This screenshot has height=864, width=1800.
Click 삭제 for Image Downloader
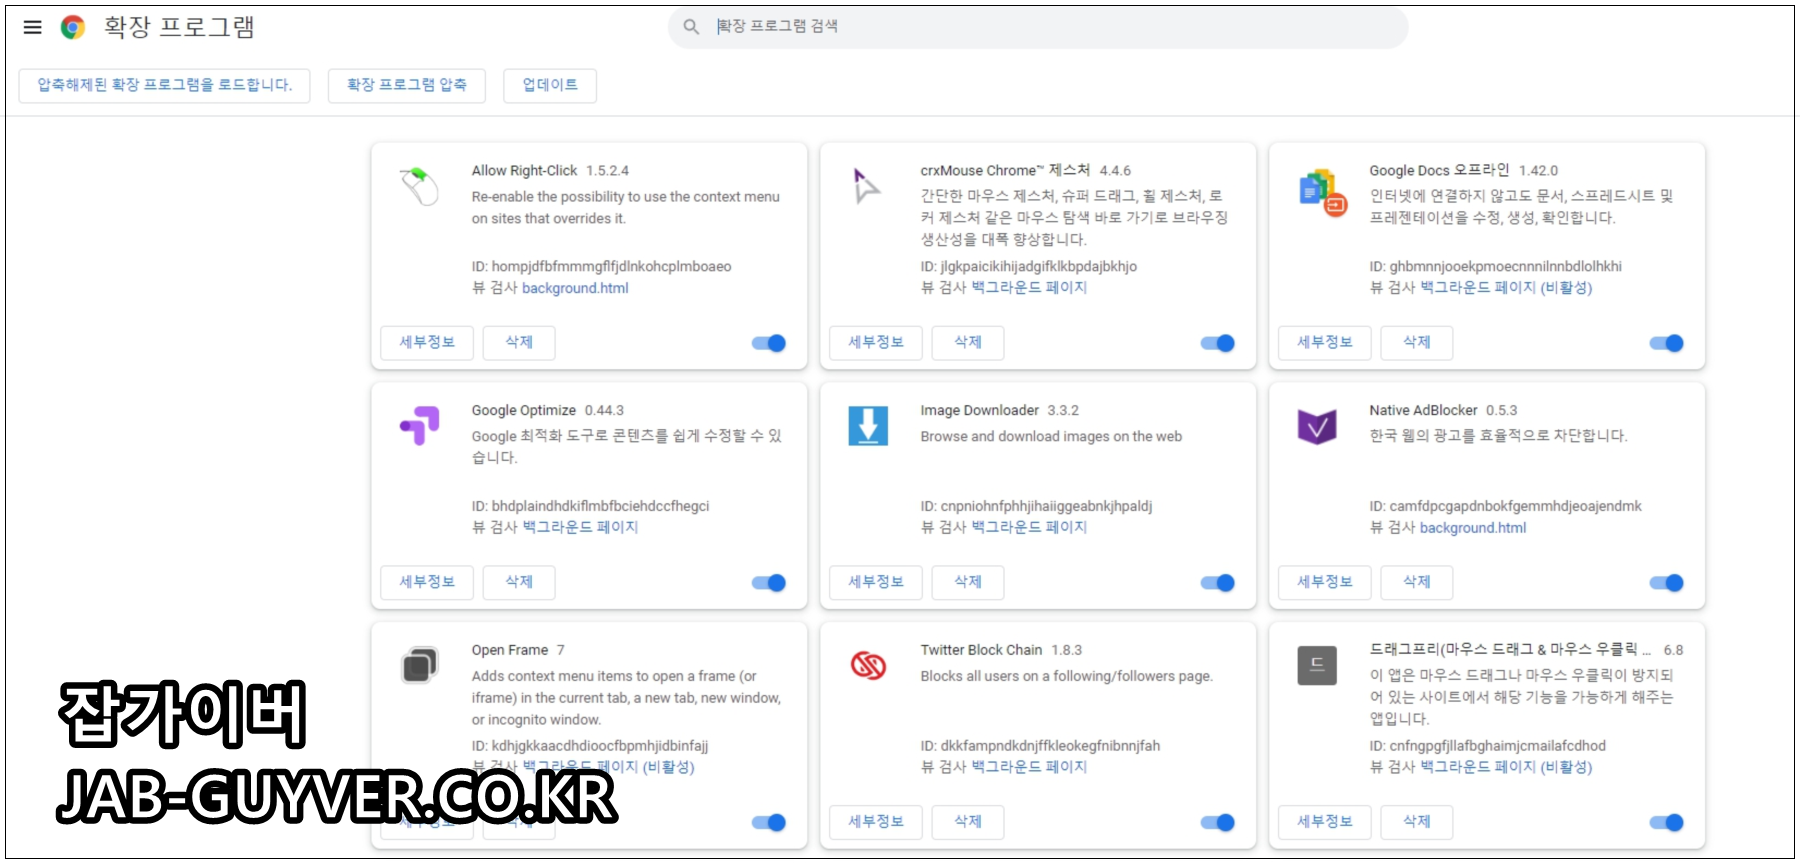[x=968, y=582]
